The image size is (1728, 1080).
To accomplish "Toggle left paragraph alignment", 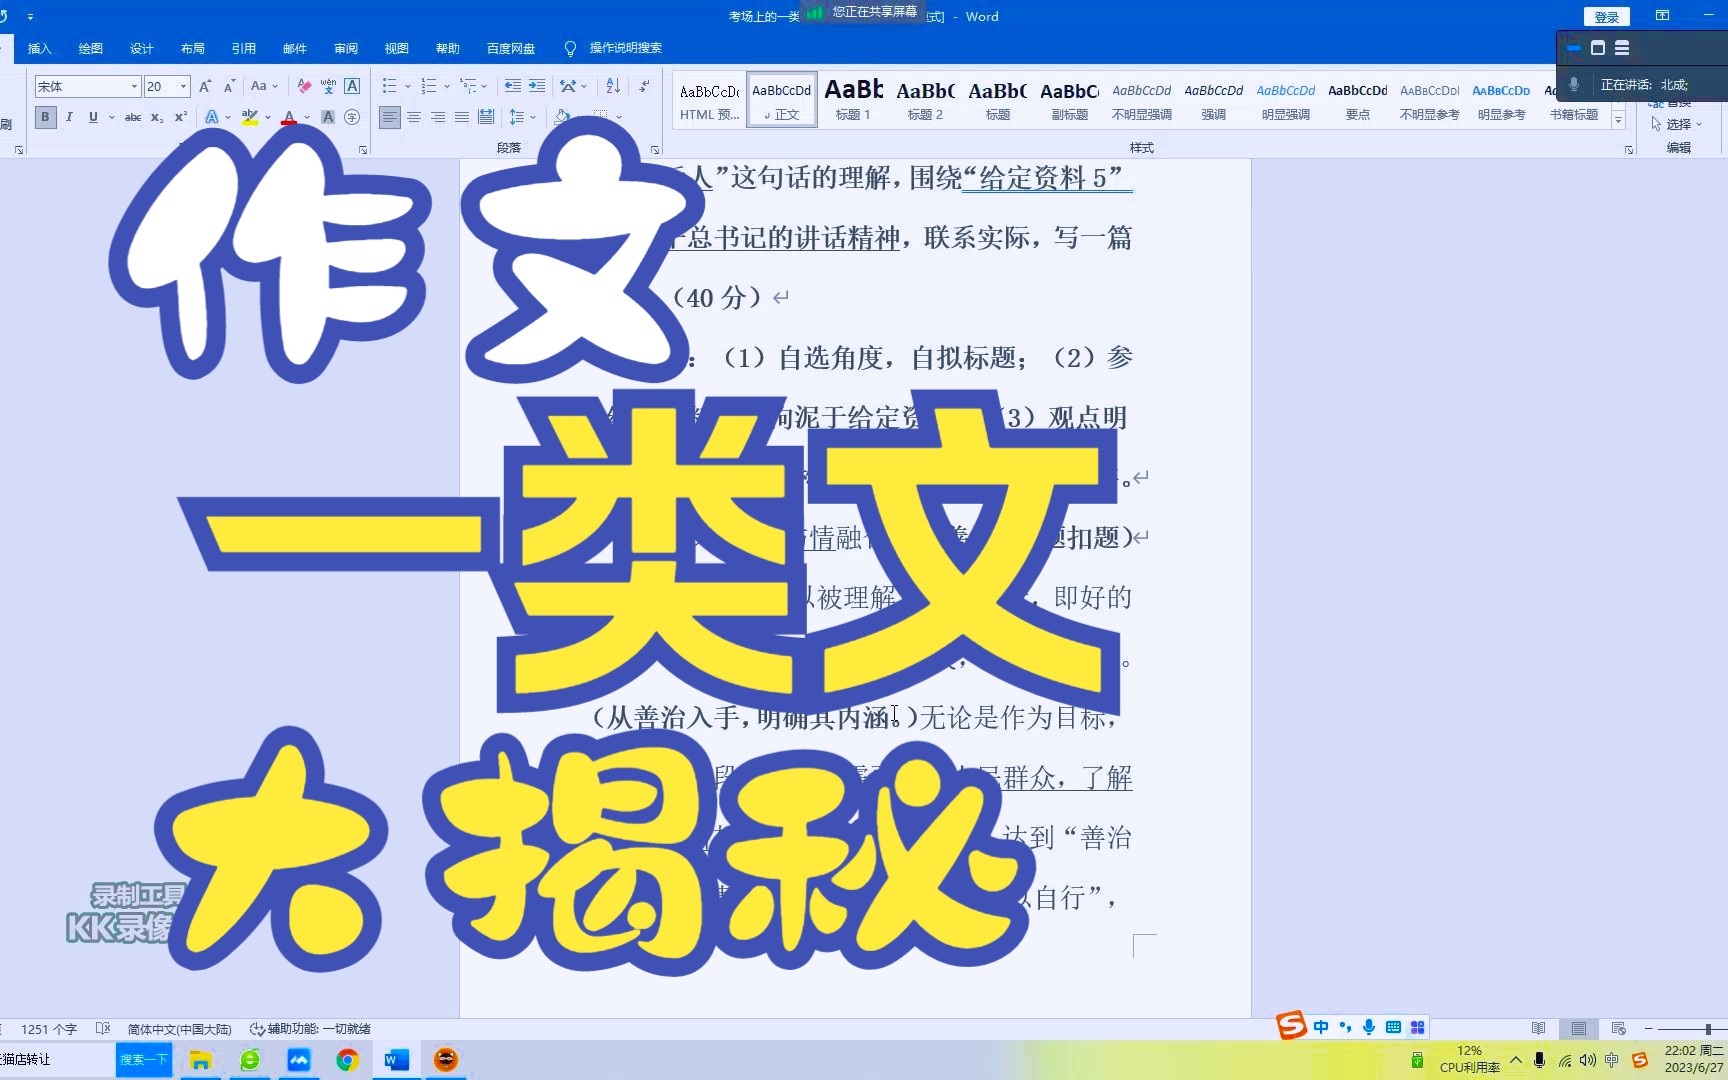I will 390,117.
